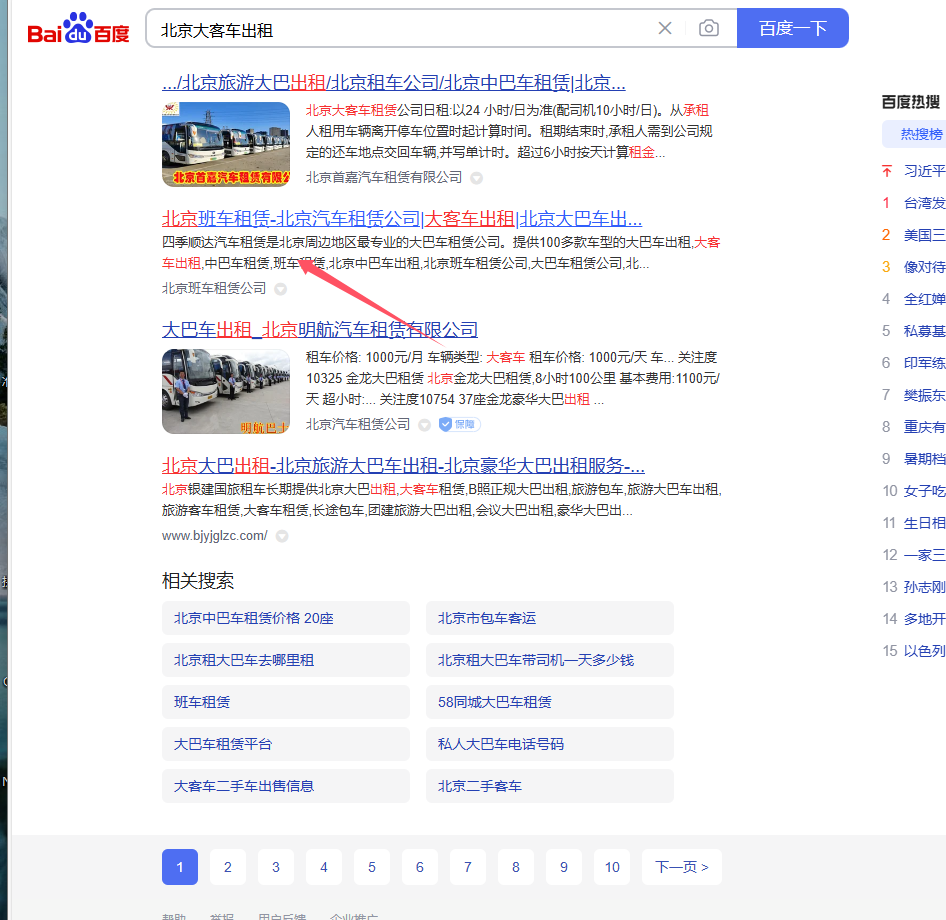
Task: Open the 北京旅游大巴出租 result link
Action: [x=393, y=83]
